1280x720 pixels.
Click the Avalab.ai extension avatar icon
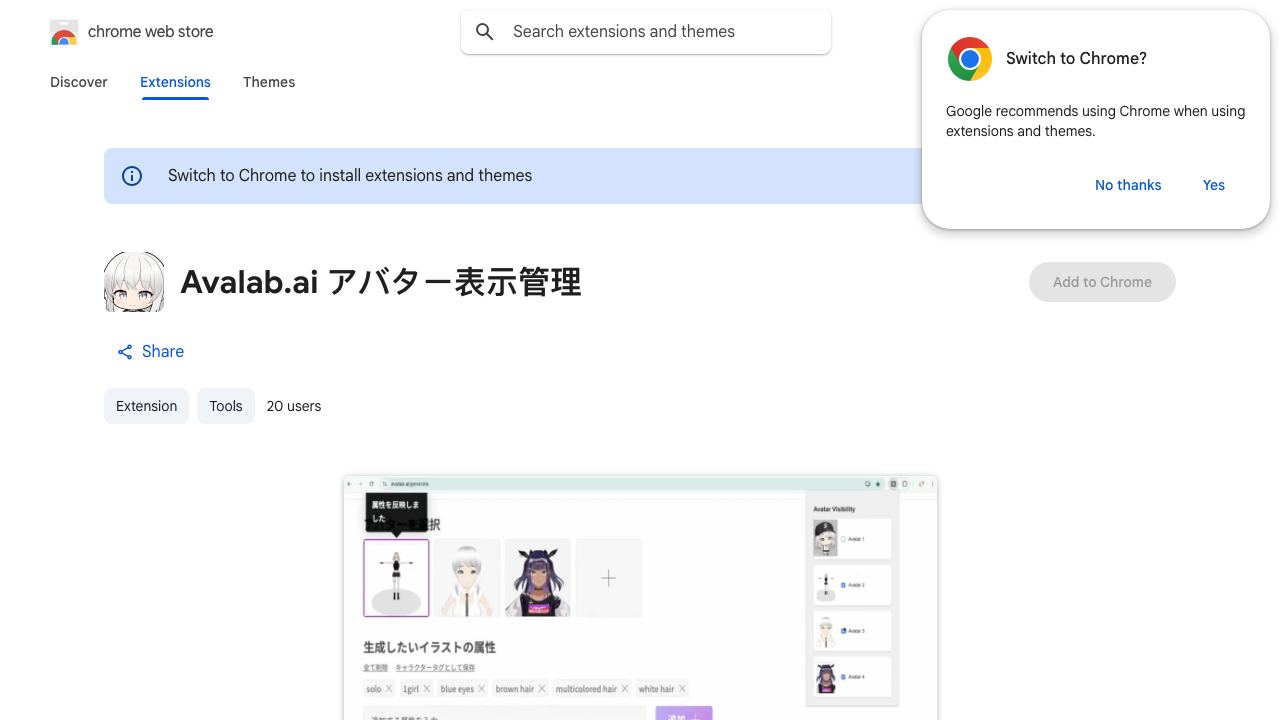pos(134,282)
